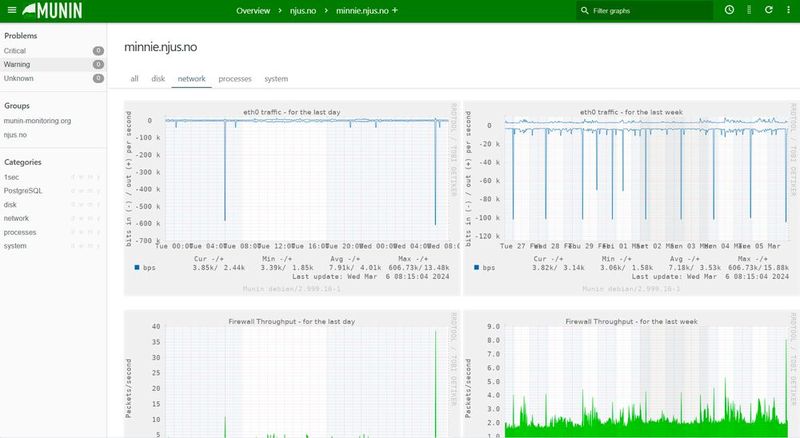Open the time range clock icon

729,10
